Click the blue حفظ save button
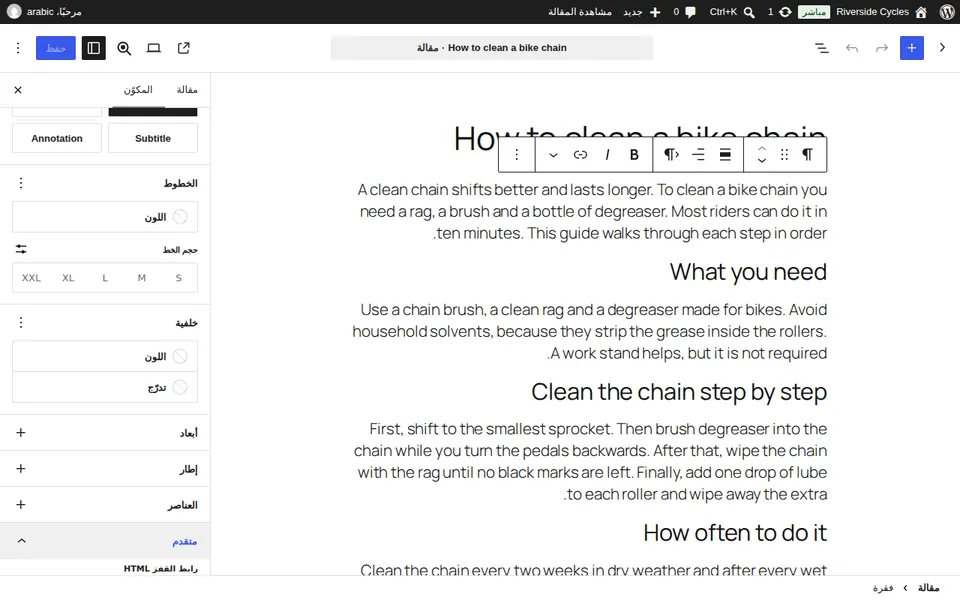This screenshot has height=600, width=960. tap(56, 48)
